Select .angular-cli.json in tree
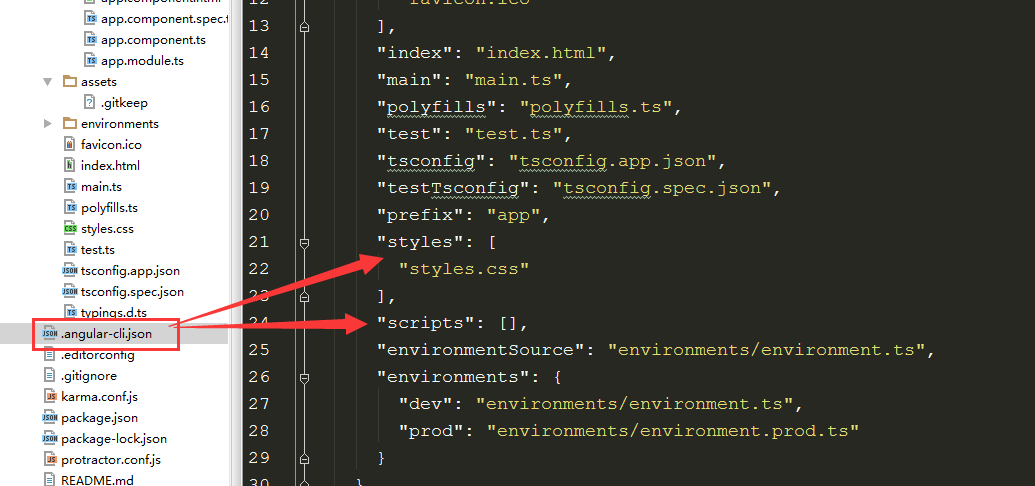The width and height of the screenshot is (1035, 486). click(x=106, y=334)
